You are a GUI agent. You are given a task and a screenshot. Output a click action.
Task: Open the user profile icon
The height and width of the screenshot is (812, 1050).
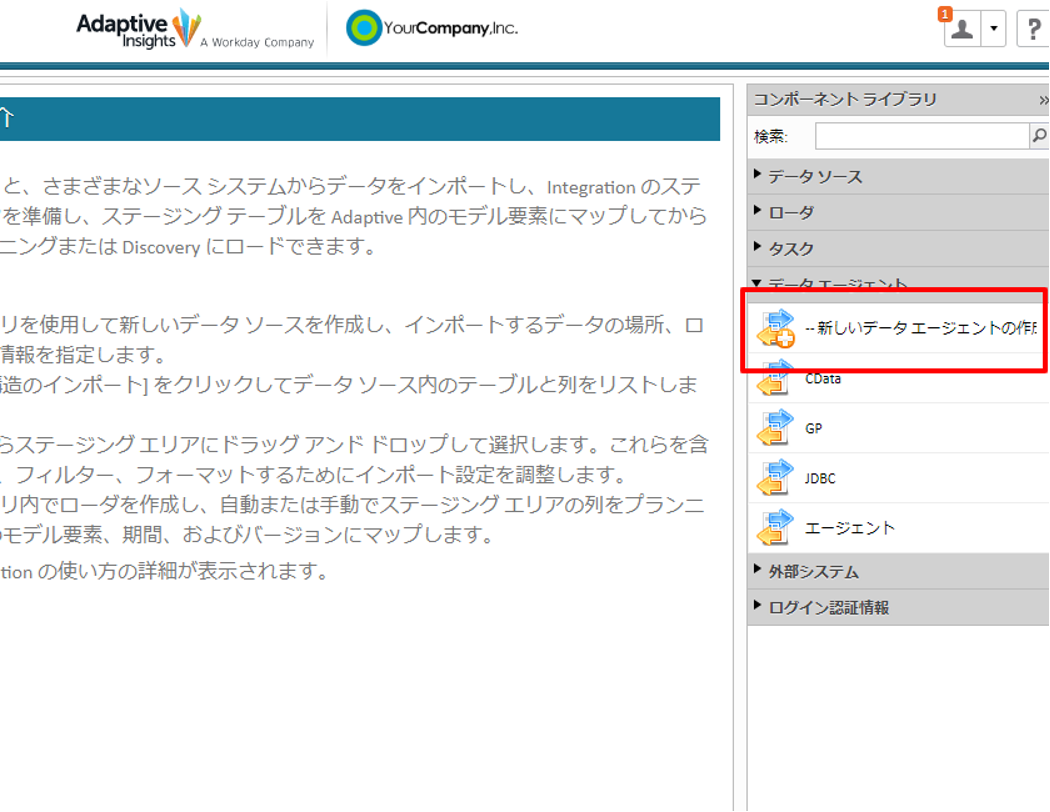[962, 29]
